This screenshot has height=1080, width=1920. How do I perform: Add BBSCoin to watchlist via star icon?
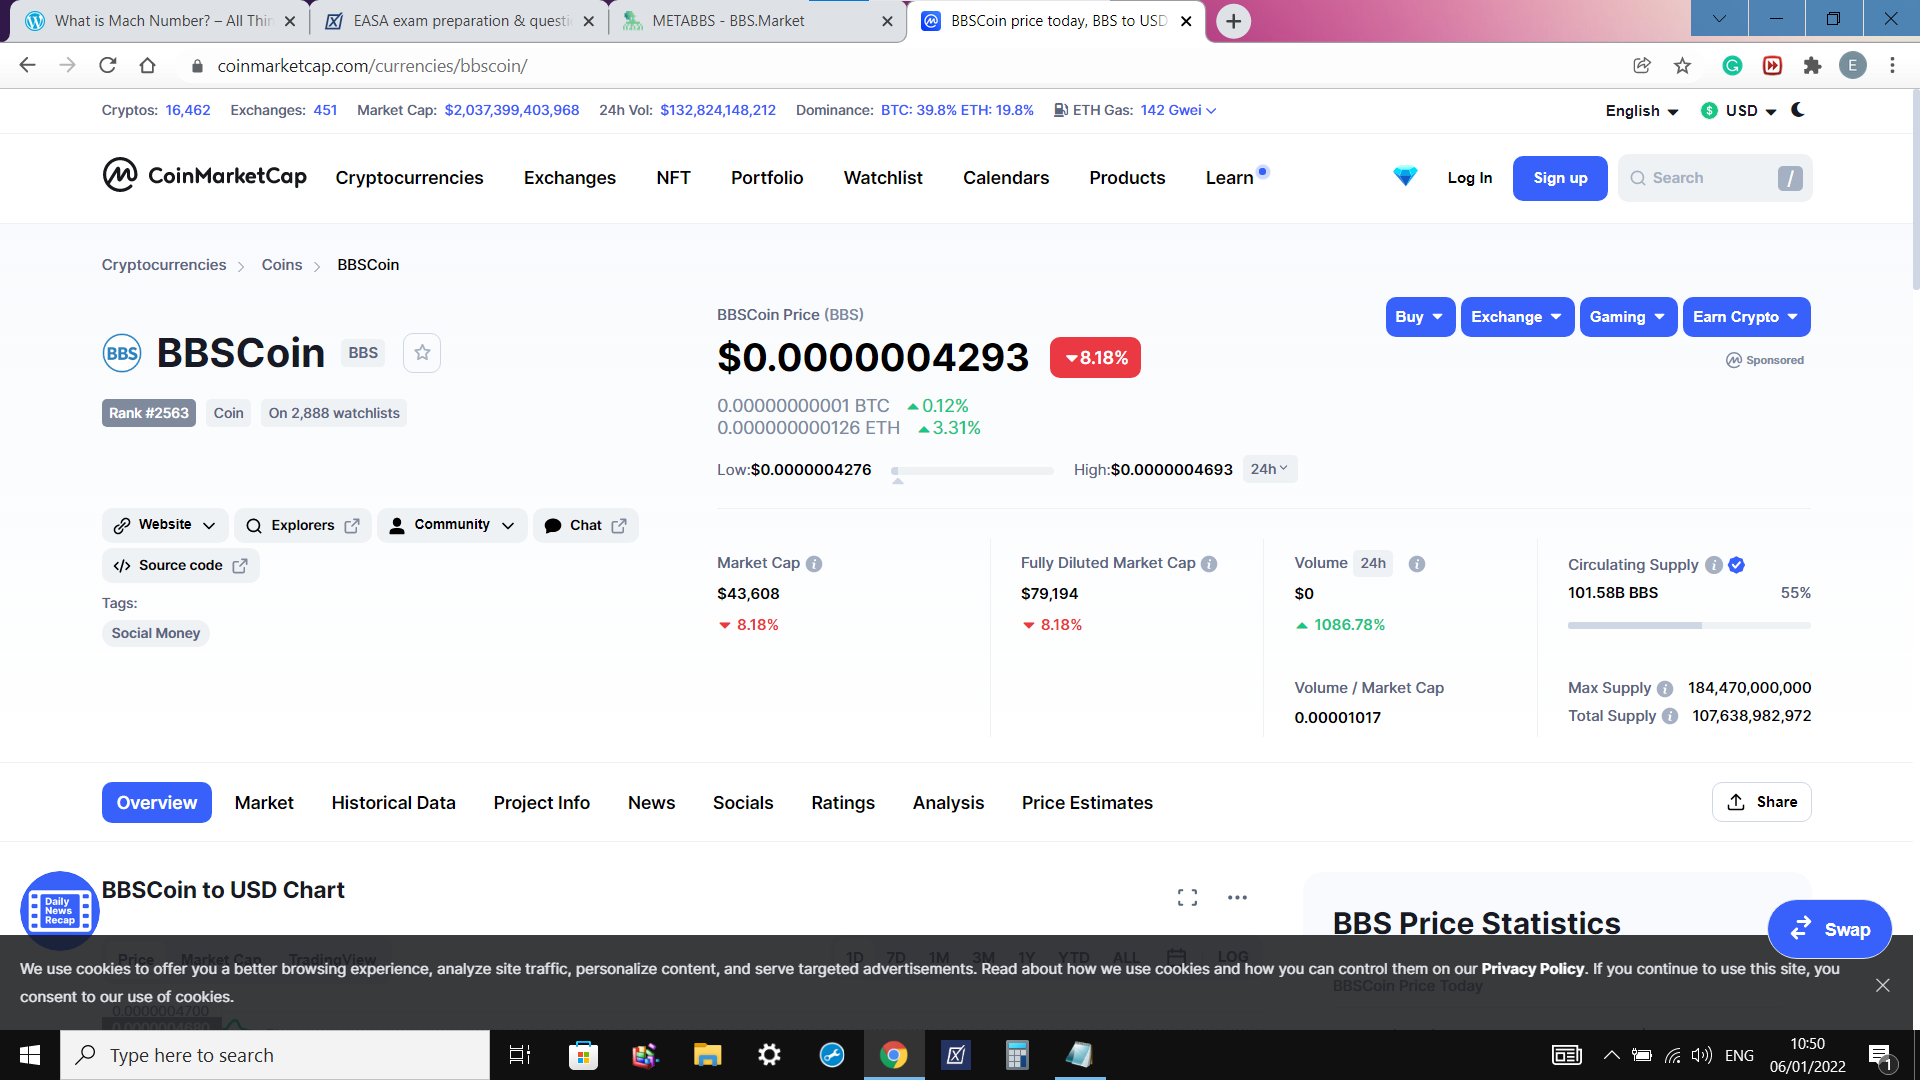422,353
